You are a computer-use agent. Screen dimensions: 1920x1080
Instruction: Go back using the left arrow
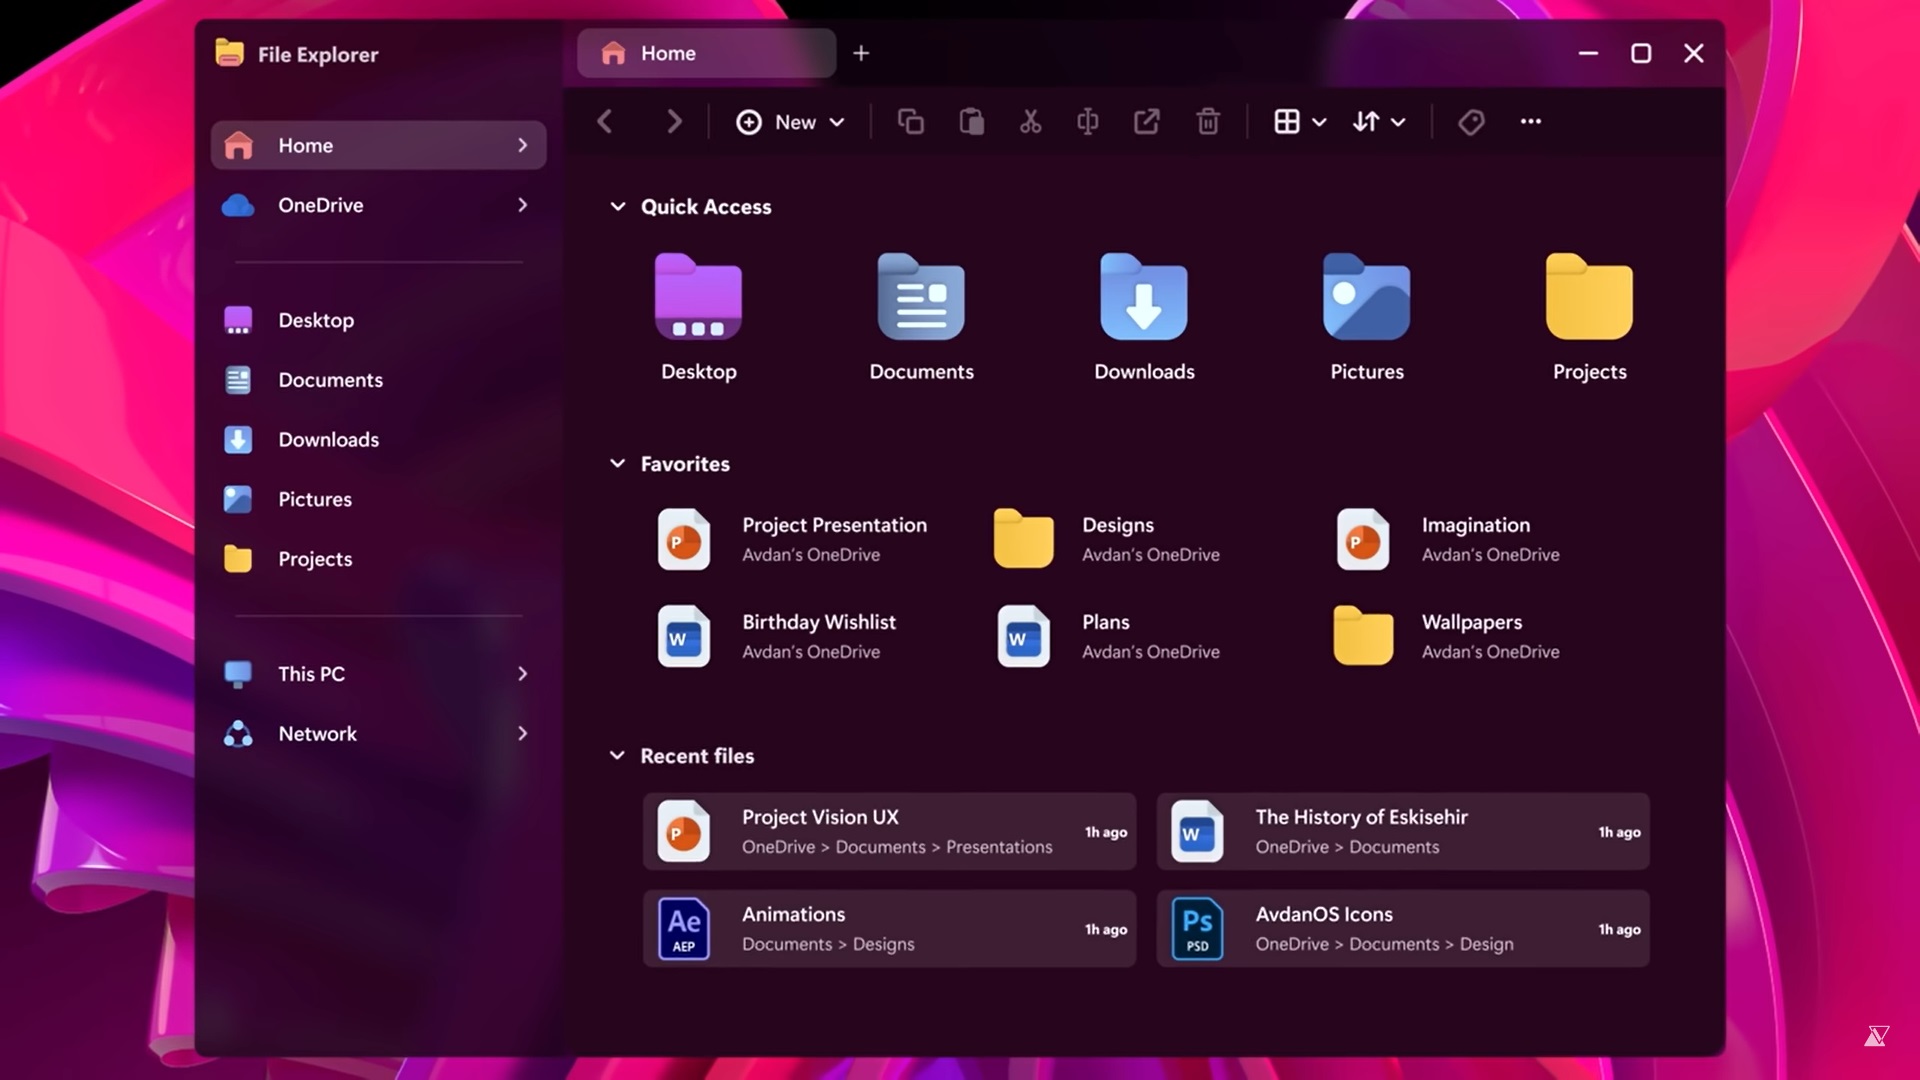tap(605, 122)
